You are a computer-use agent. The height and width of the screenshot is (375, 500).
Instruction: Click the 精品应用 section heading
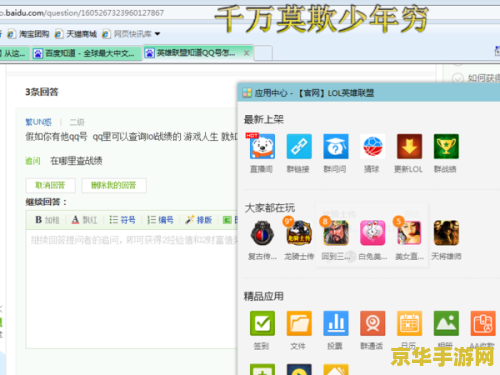click(264, 296)
